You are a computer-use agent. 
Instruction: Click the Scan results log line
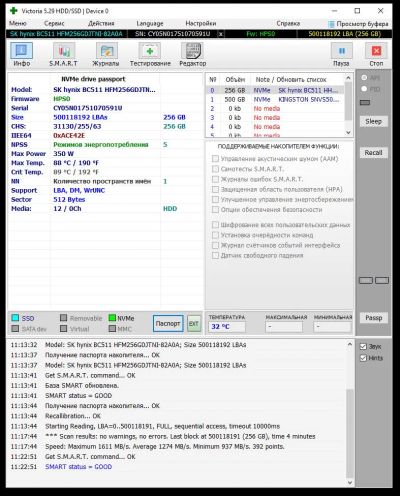pos(180,436)
